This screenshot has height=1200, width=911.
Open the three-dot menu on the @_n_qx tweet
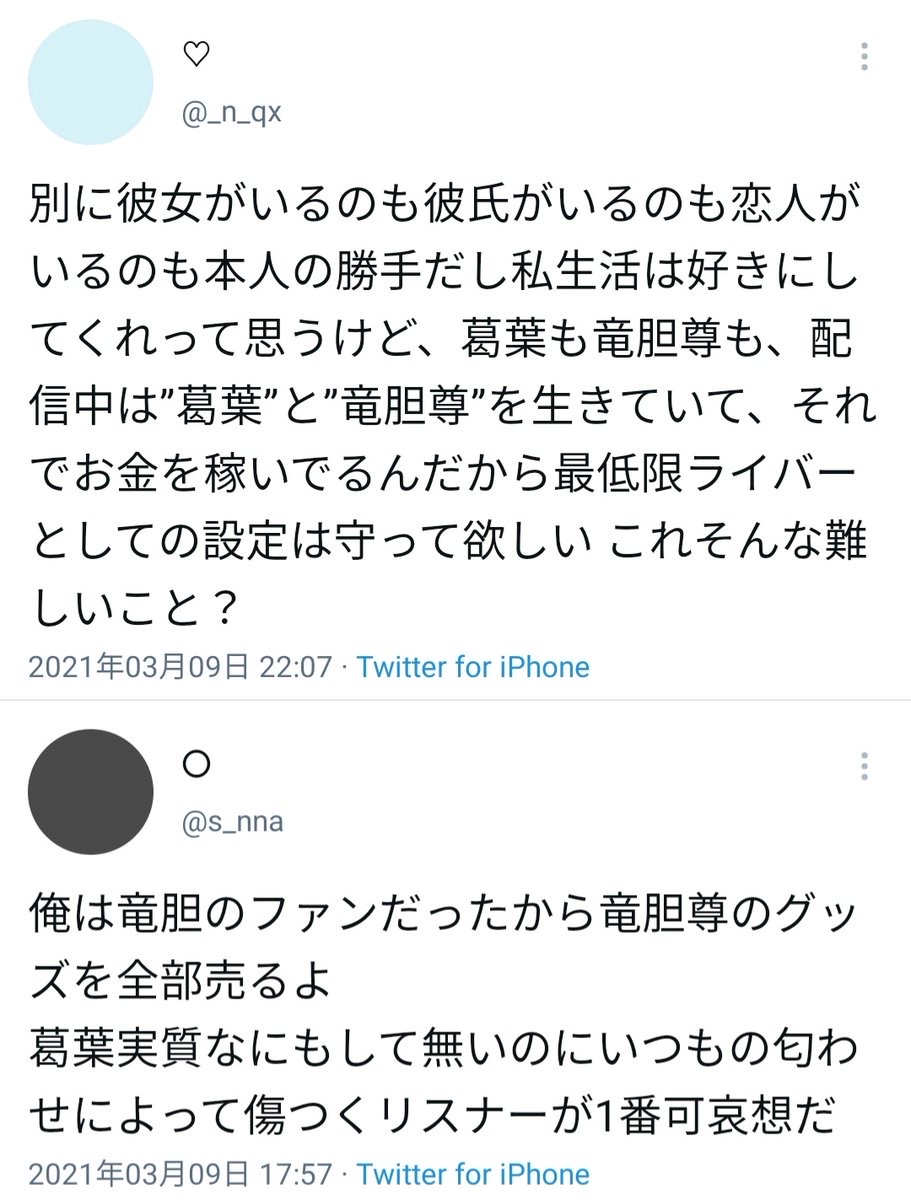(x=864, y=58)
